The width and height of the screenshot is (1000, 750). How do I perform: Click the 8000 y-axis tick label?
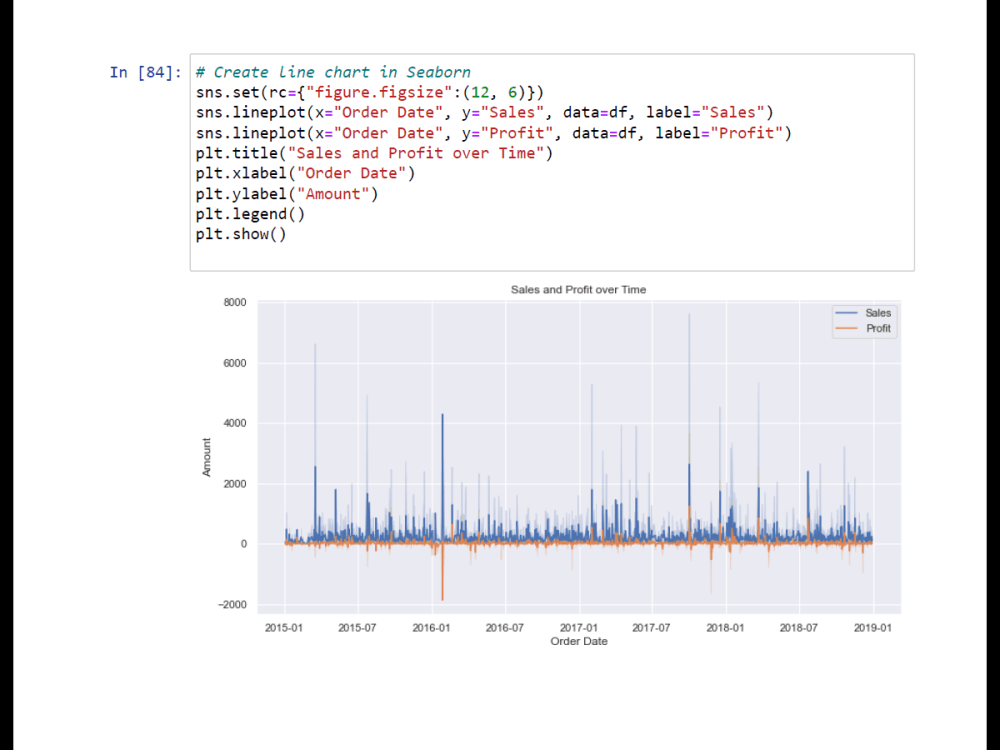(x=235, y=302)
